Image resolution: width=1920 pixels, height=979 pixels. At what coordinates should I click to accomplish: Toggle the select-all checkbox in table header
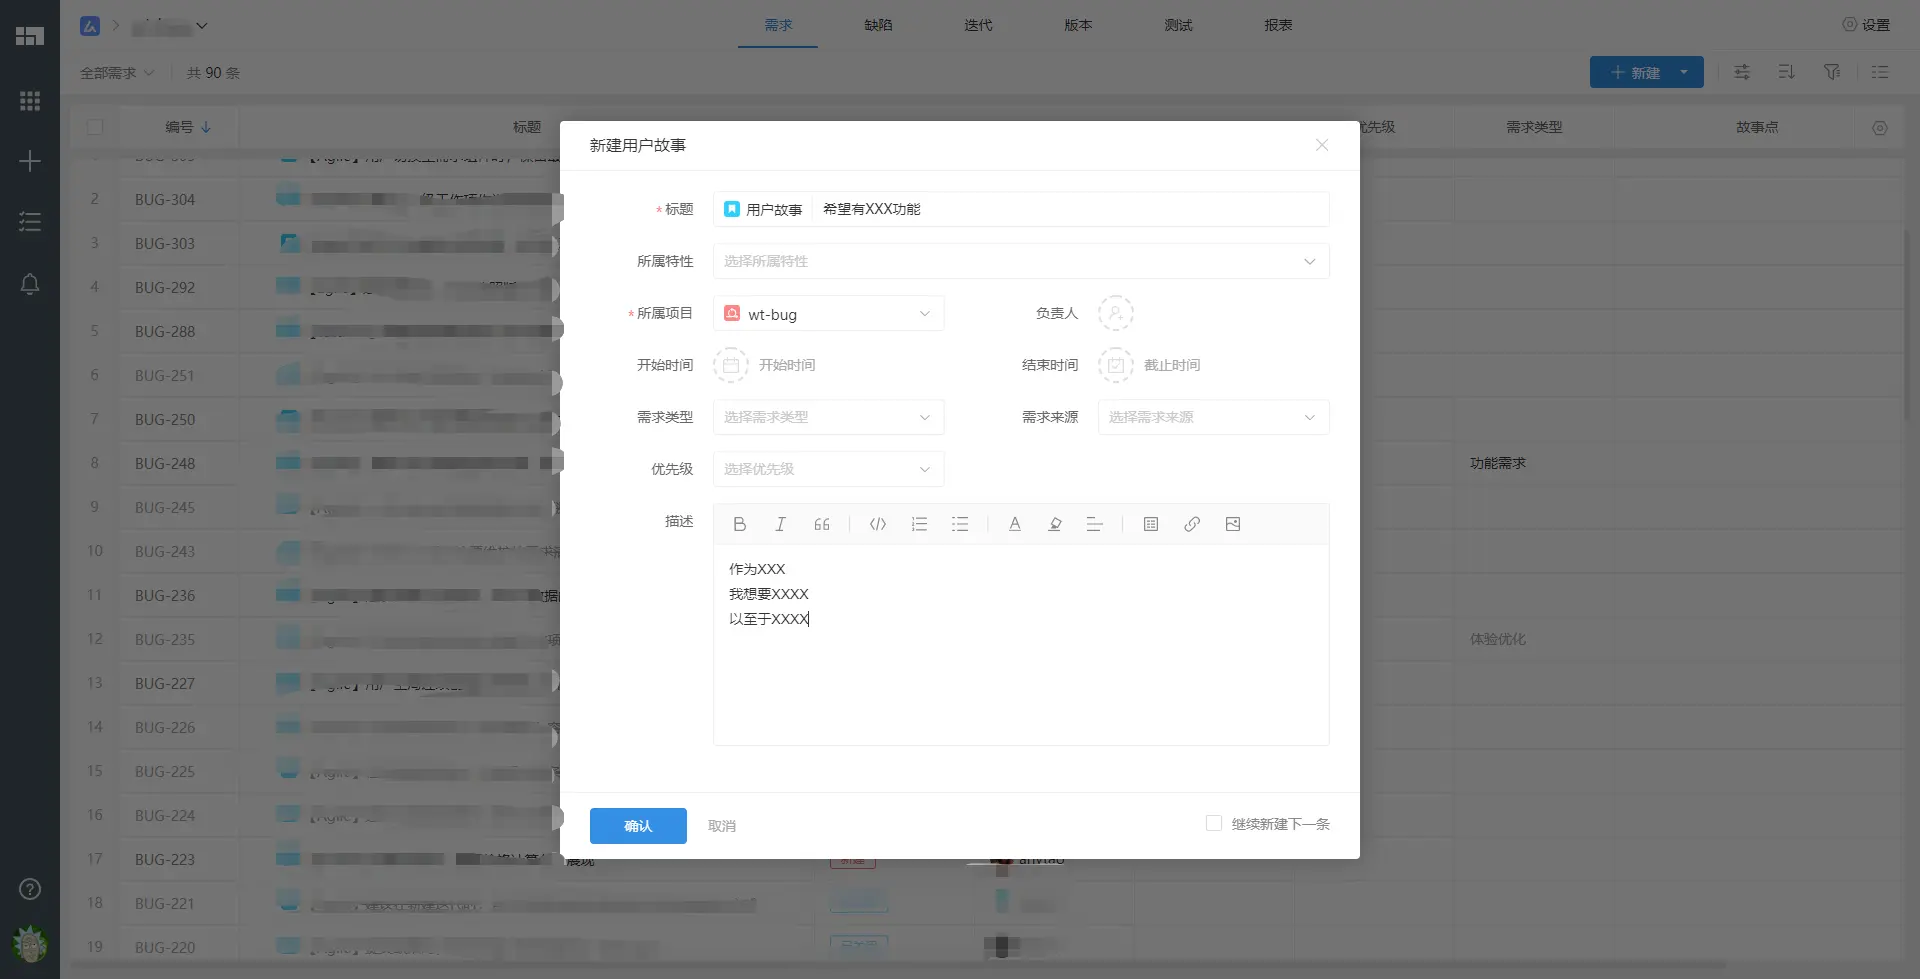95,127
